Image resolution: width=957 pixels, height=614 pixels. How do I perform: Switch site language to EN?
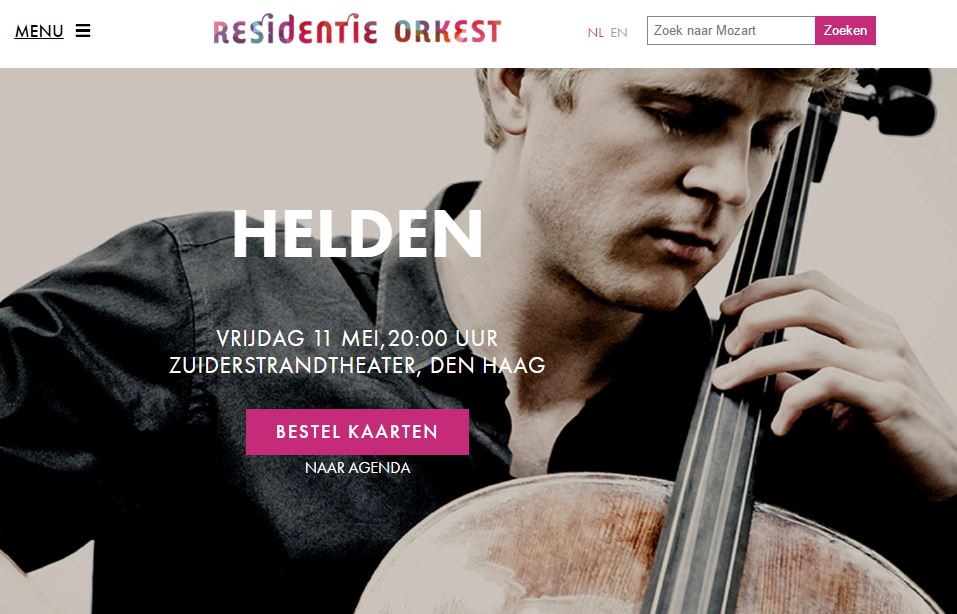click(619, 32)
